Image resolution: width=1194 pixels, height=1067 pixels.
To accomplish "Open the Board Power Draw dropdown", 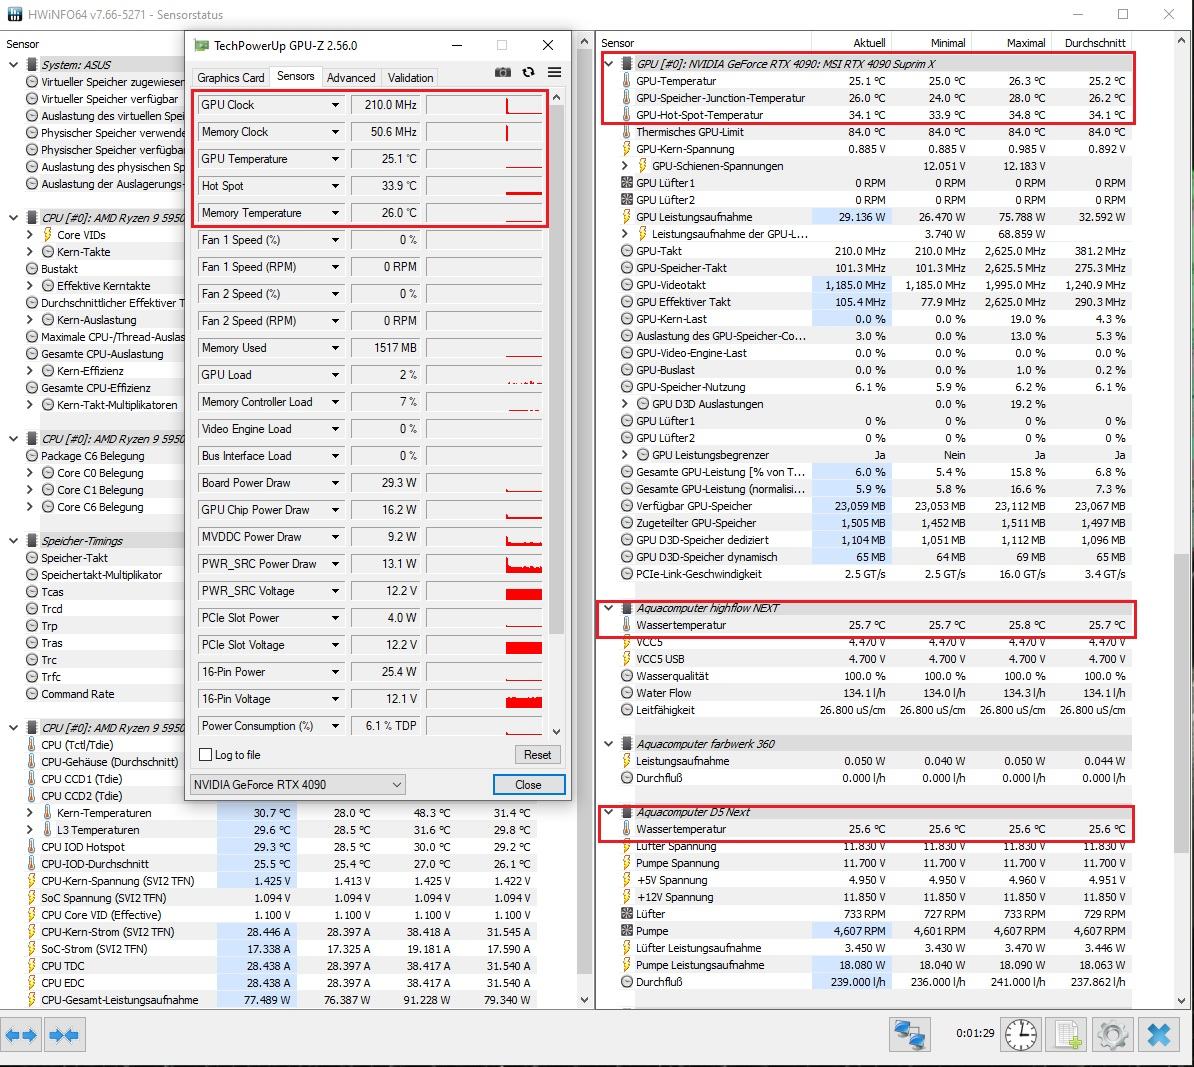I will 335,483.
